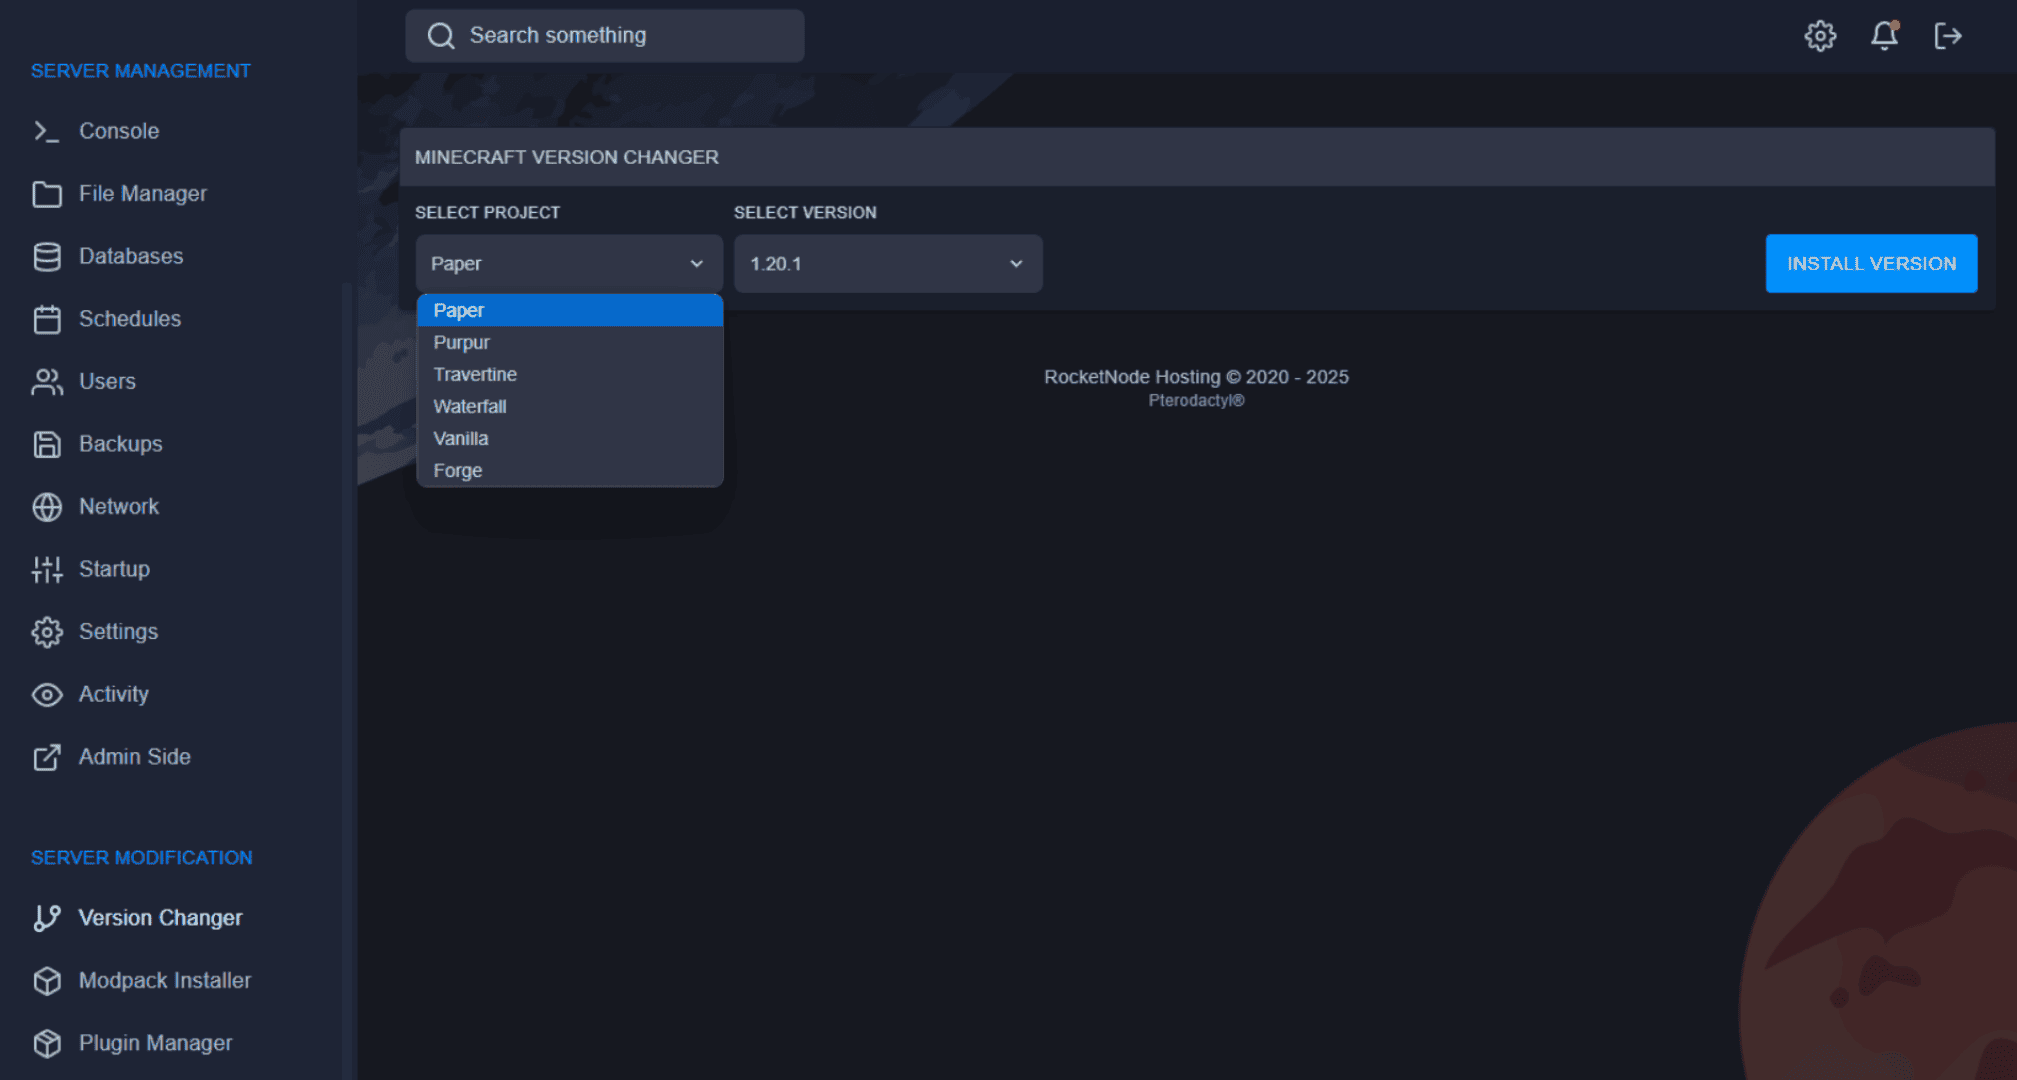Go to the Version Changer page
2017x1080 pixels.
coord(160,917)
